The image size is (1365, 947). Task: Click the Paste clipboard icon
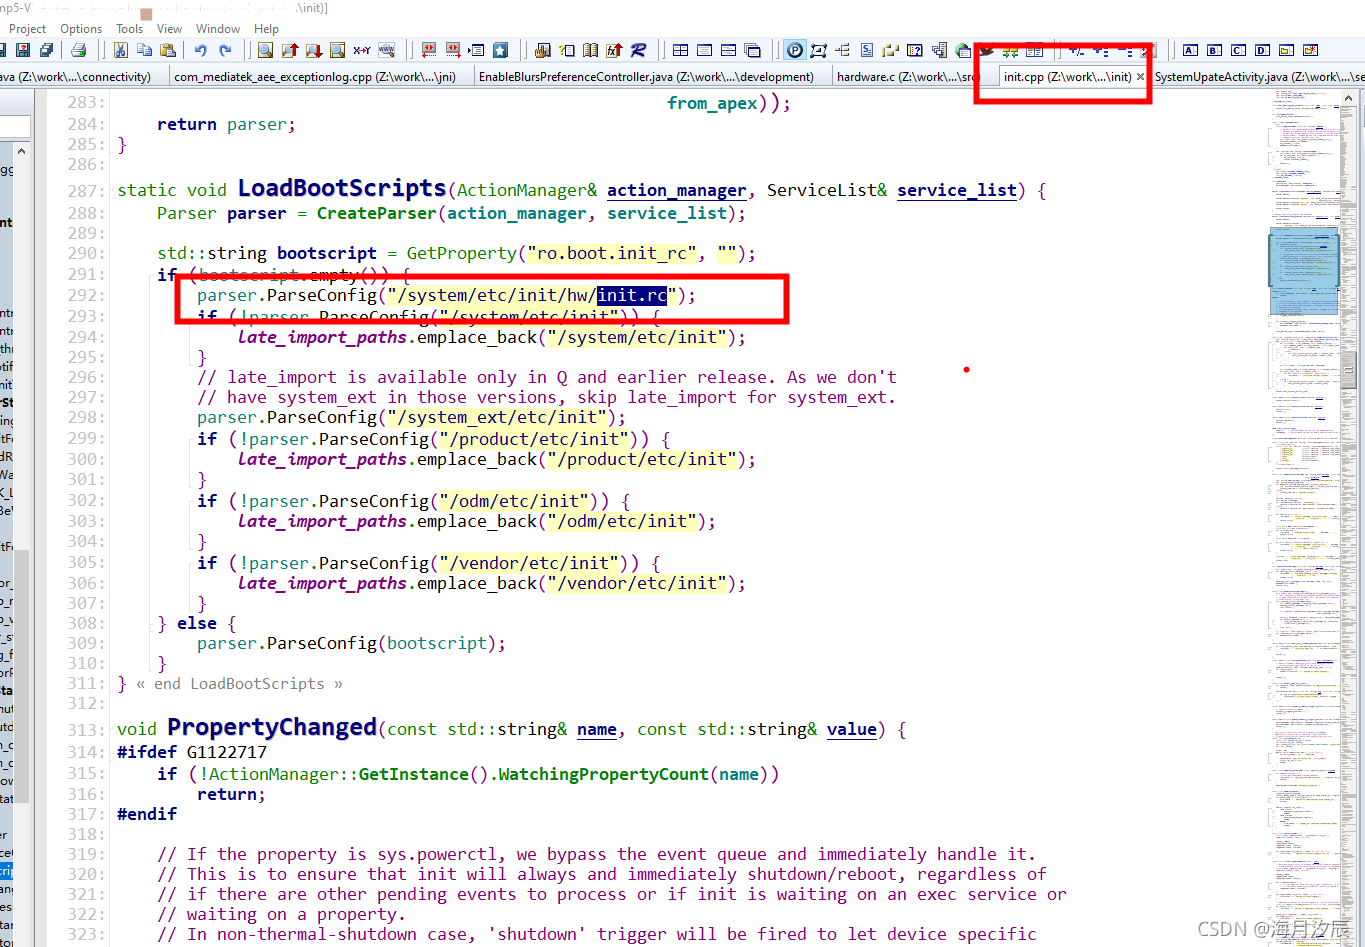tap(168, 50)
